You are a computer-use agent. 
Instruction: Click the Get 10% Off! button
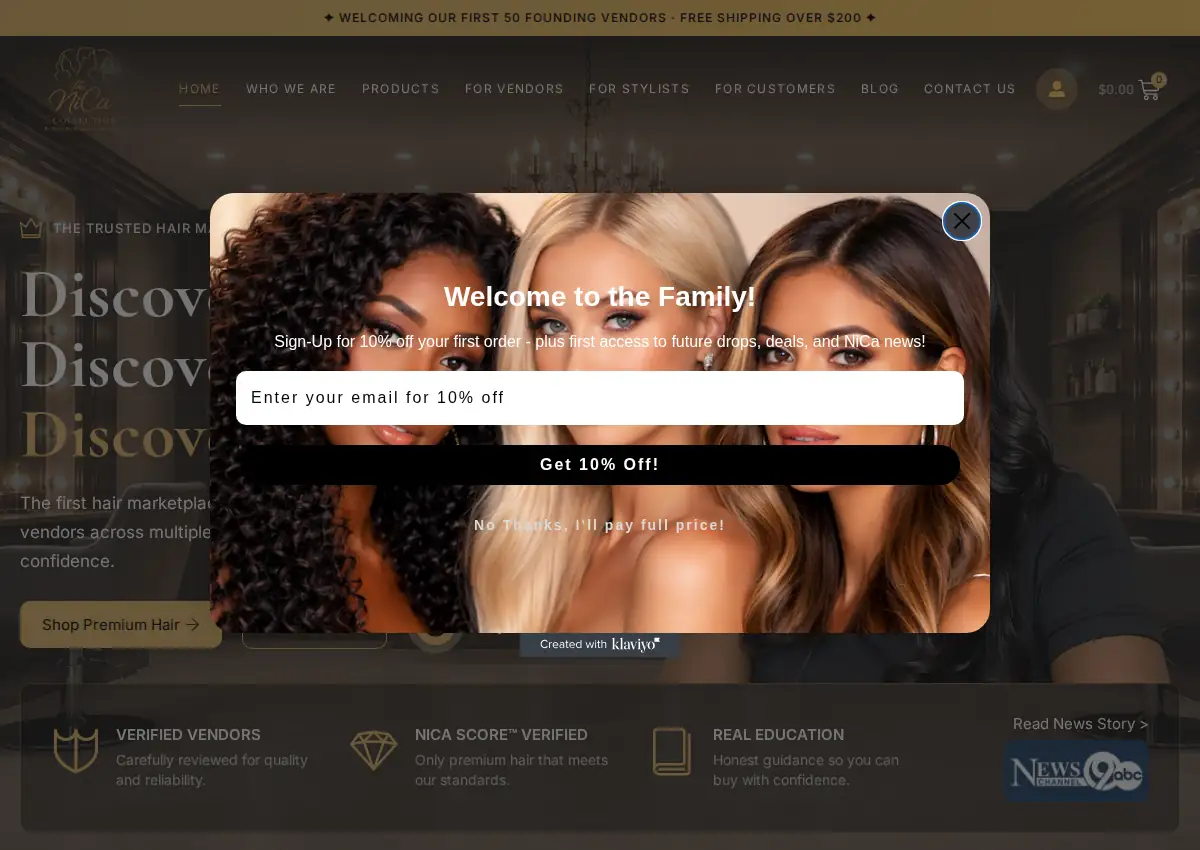600,465
